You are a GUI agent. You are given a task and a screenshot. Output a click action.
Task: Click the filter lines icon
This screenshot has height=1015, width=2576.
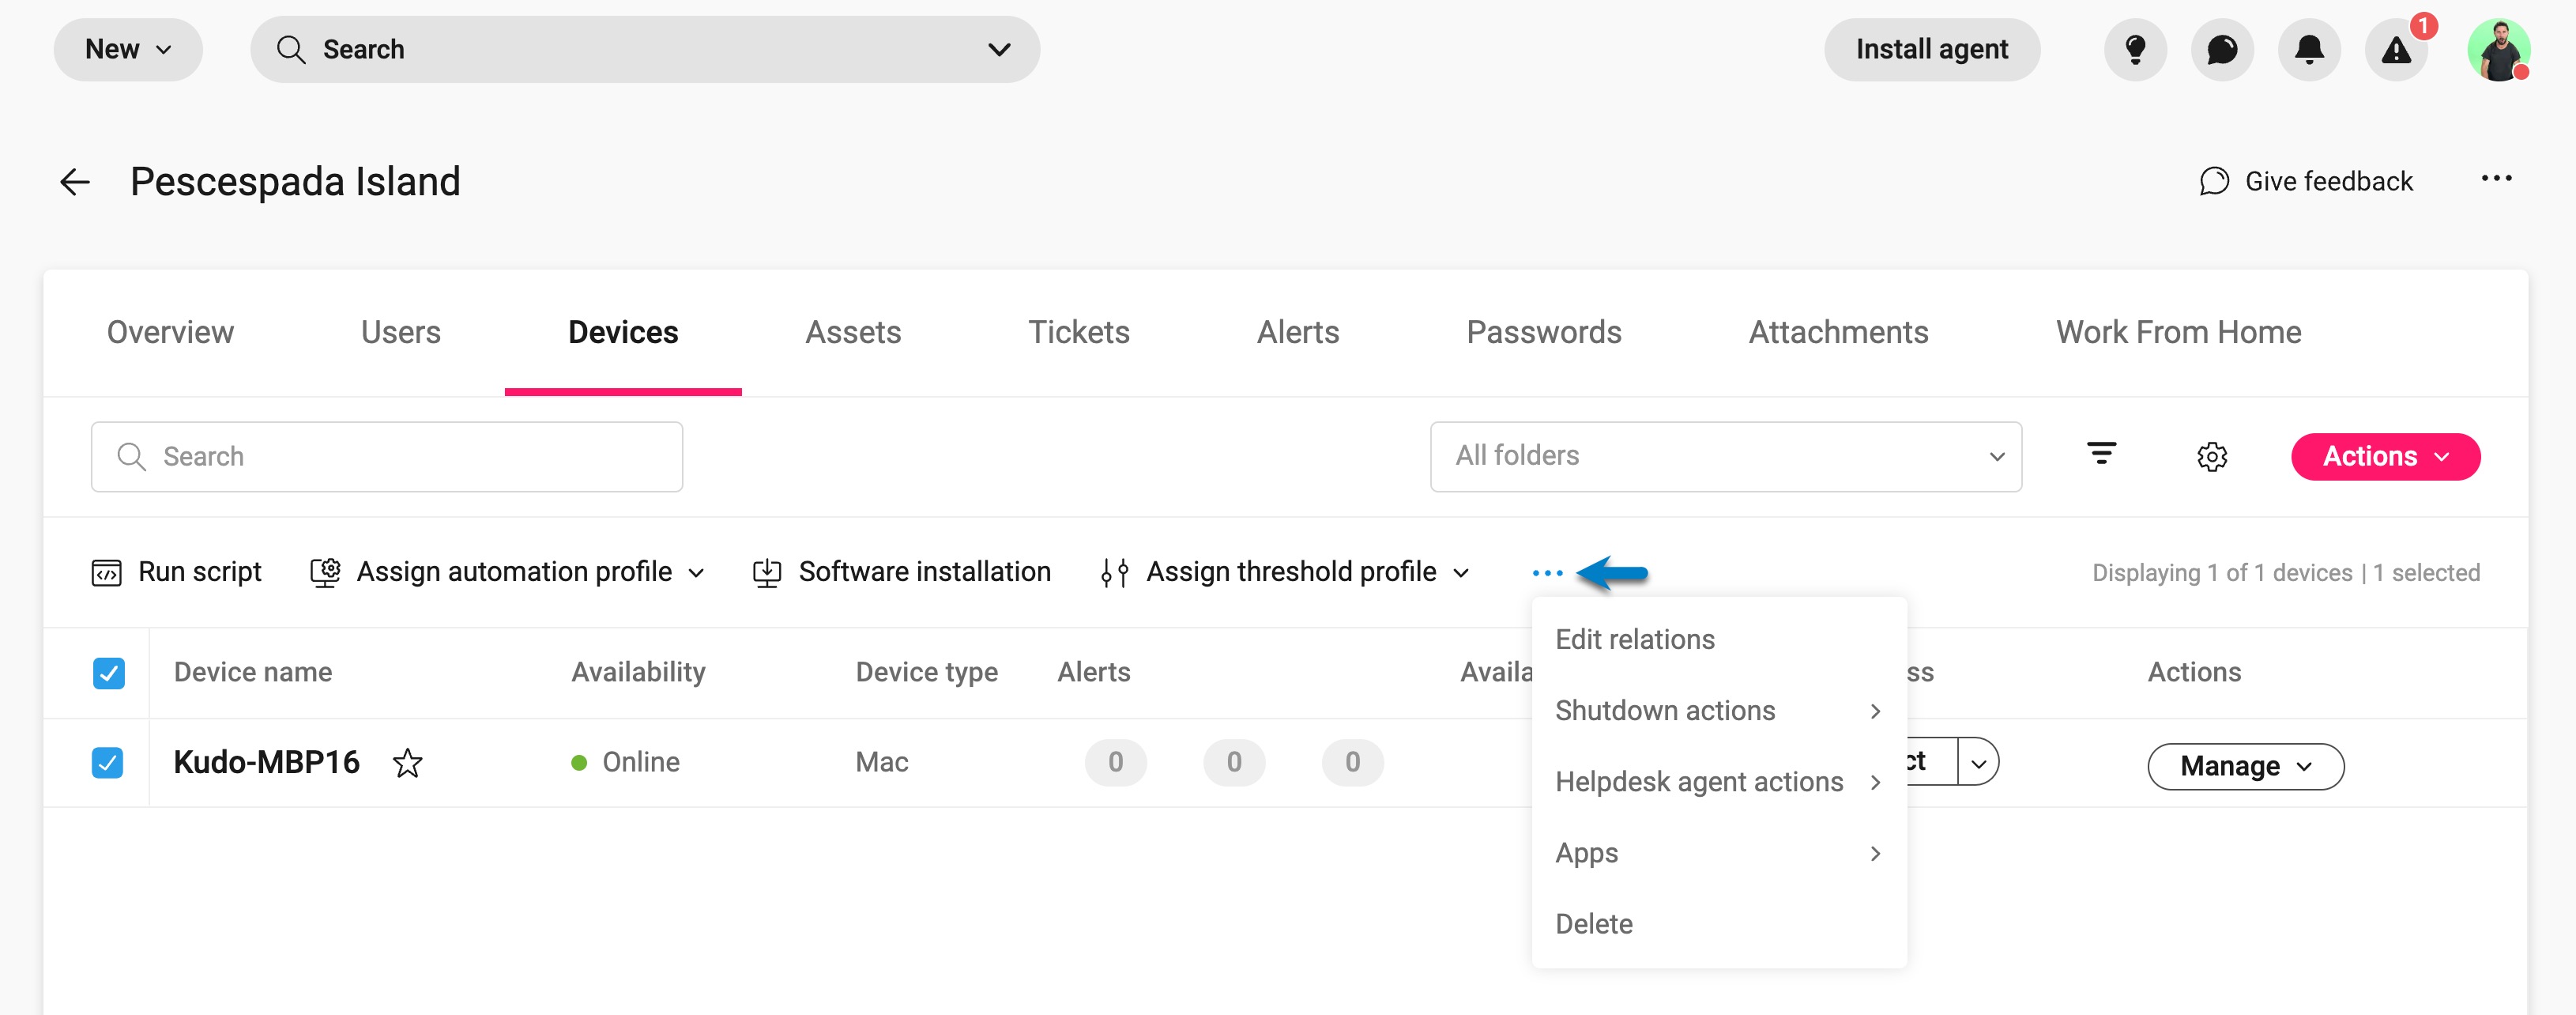[x=2101, y=455]
